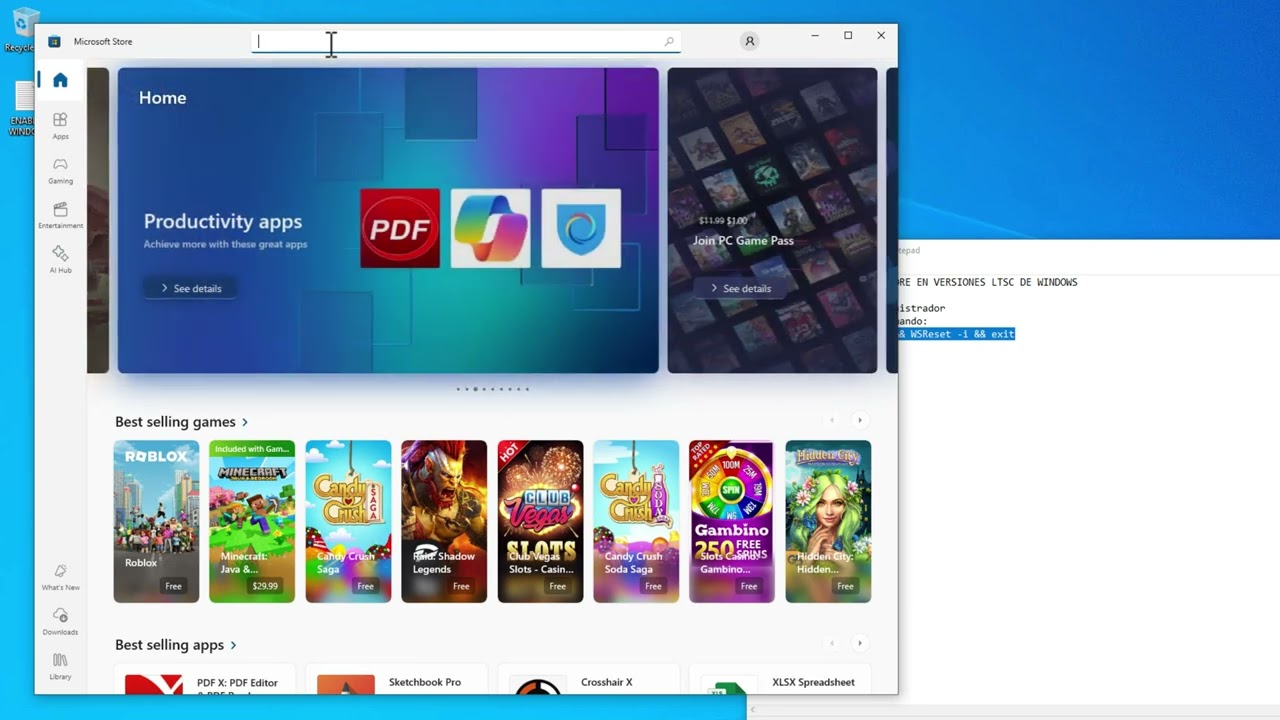Open the Hidden City game card
This screenshot has height=720, width=1280.
pos(828,521)
